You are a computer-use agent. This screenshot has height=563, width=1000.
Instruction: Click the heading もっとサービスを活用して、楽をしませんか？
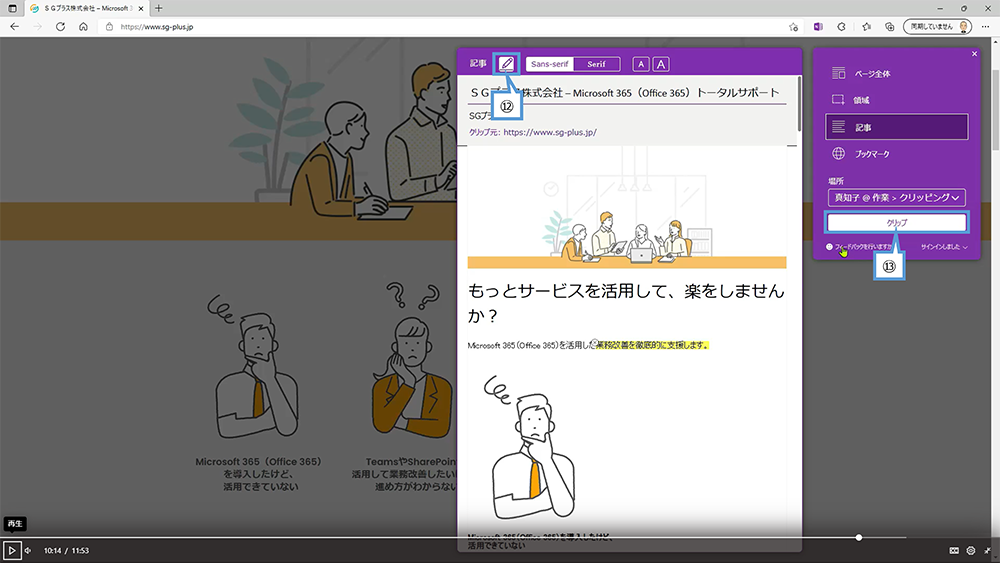click(626, 303)
